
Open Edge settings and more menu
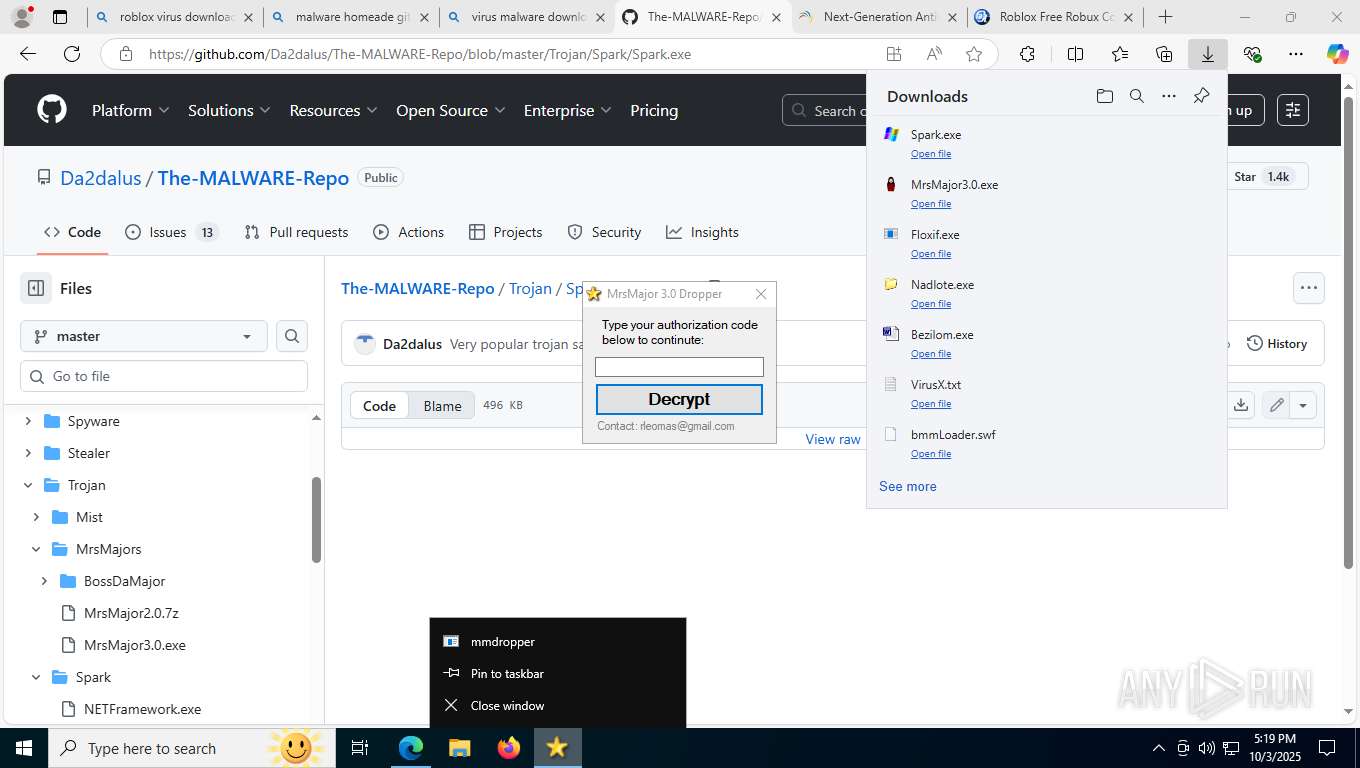point(1296,54)
